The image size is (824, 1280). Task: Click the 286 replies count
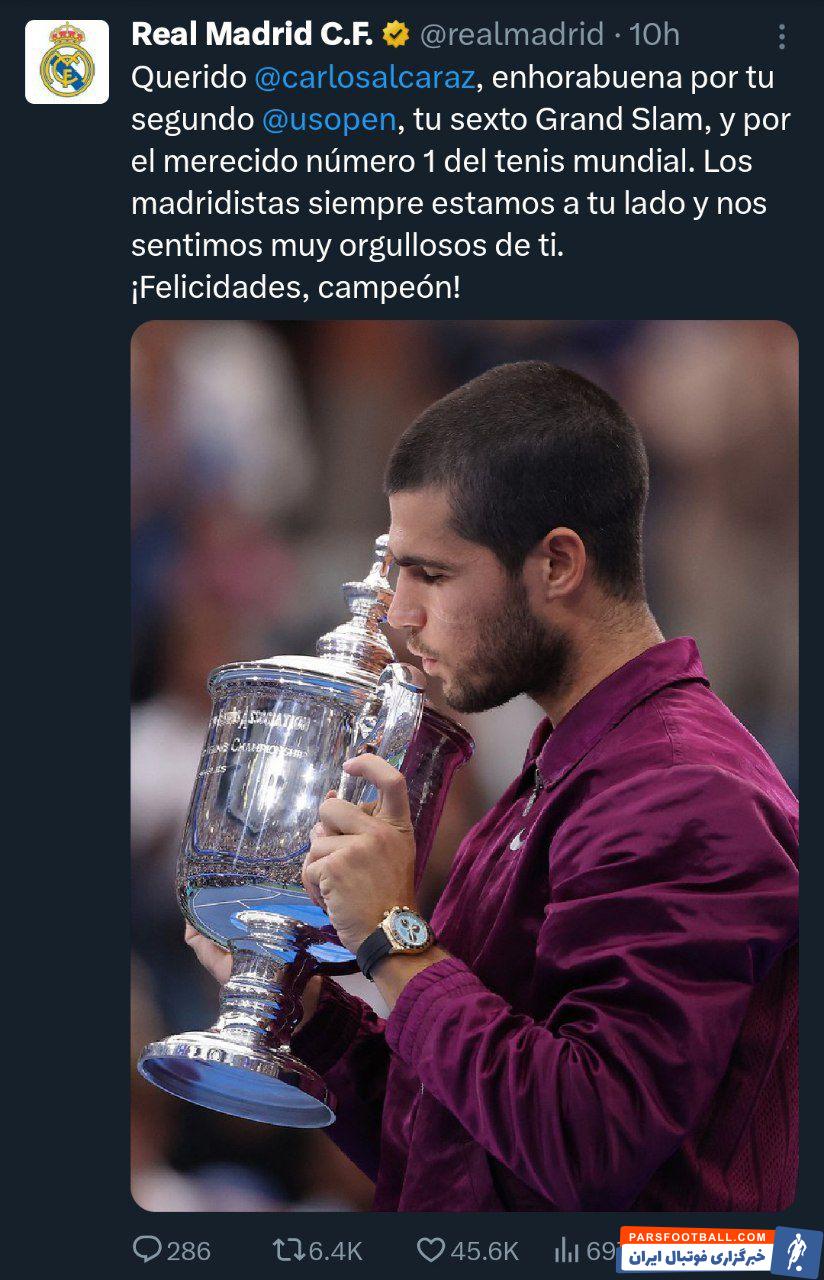tap(189, 1250)
